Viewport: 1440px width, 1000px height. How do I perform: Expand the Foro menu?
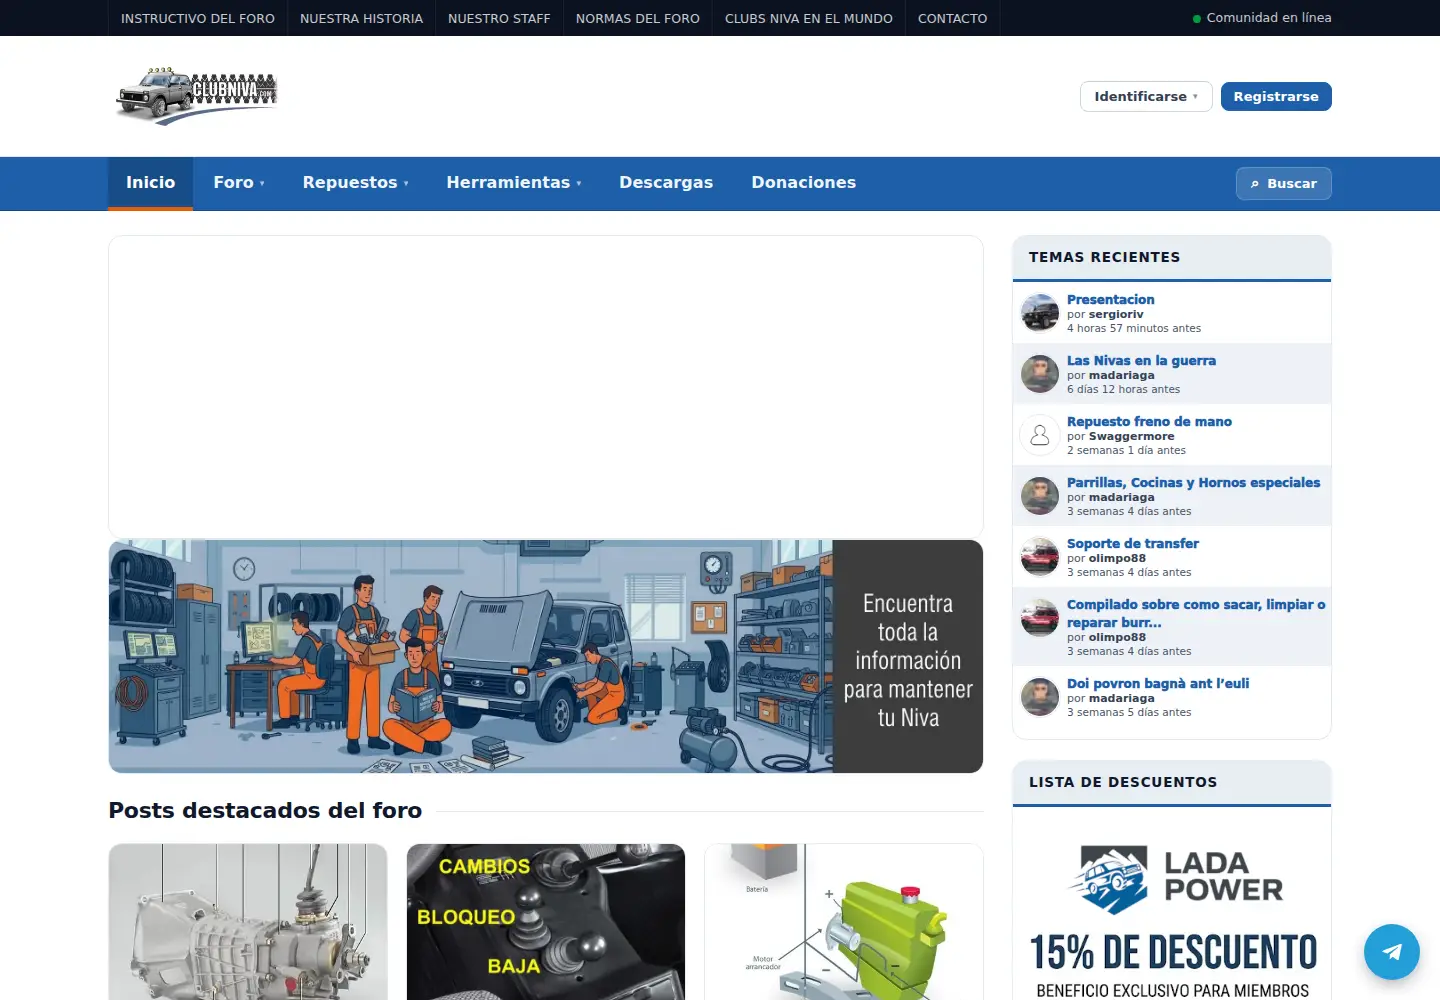tap(239, 183)
